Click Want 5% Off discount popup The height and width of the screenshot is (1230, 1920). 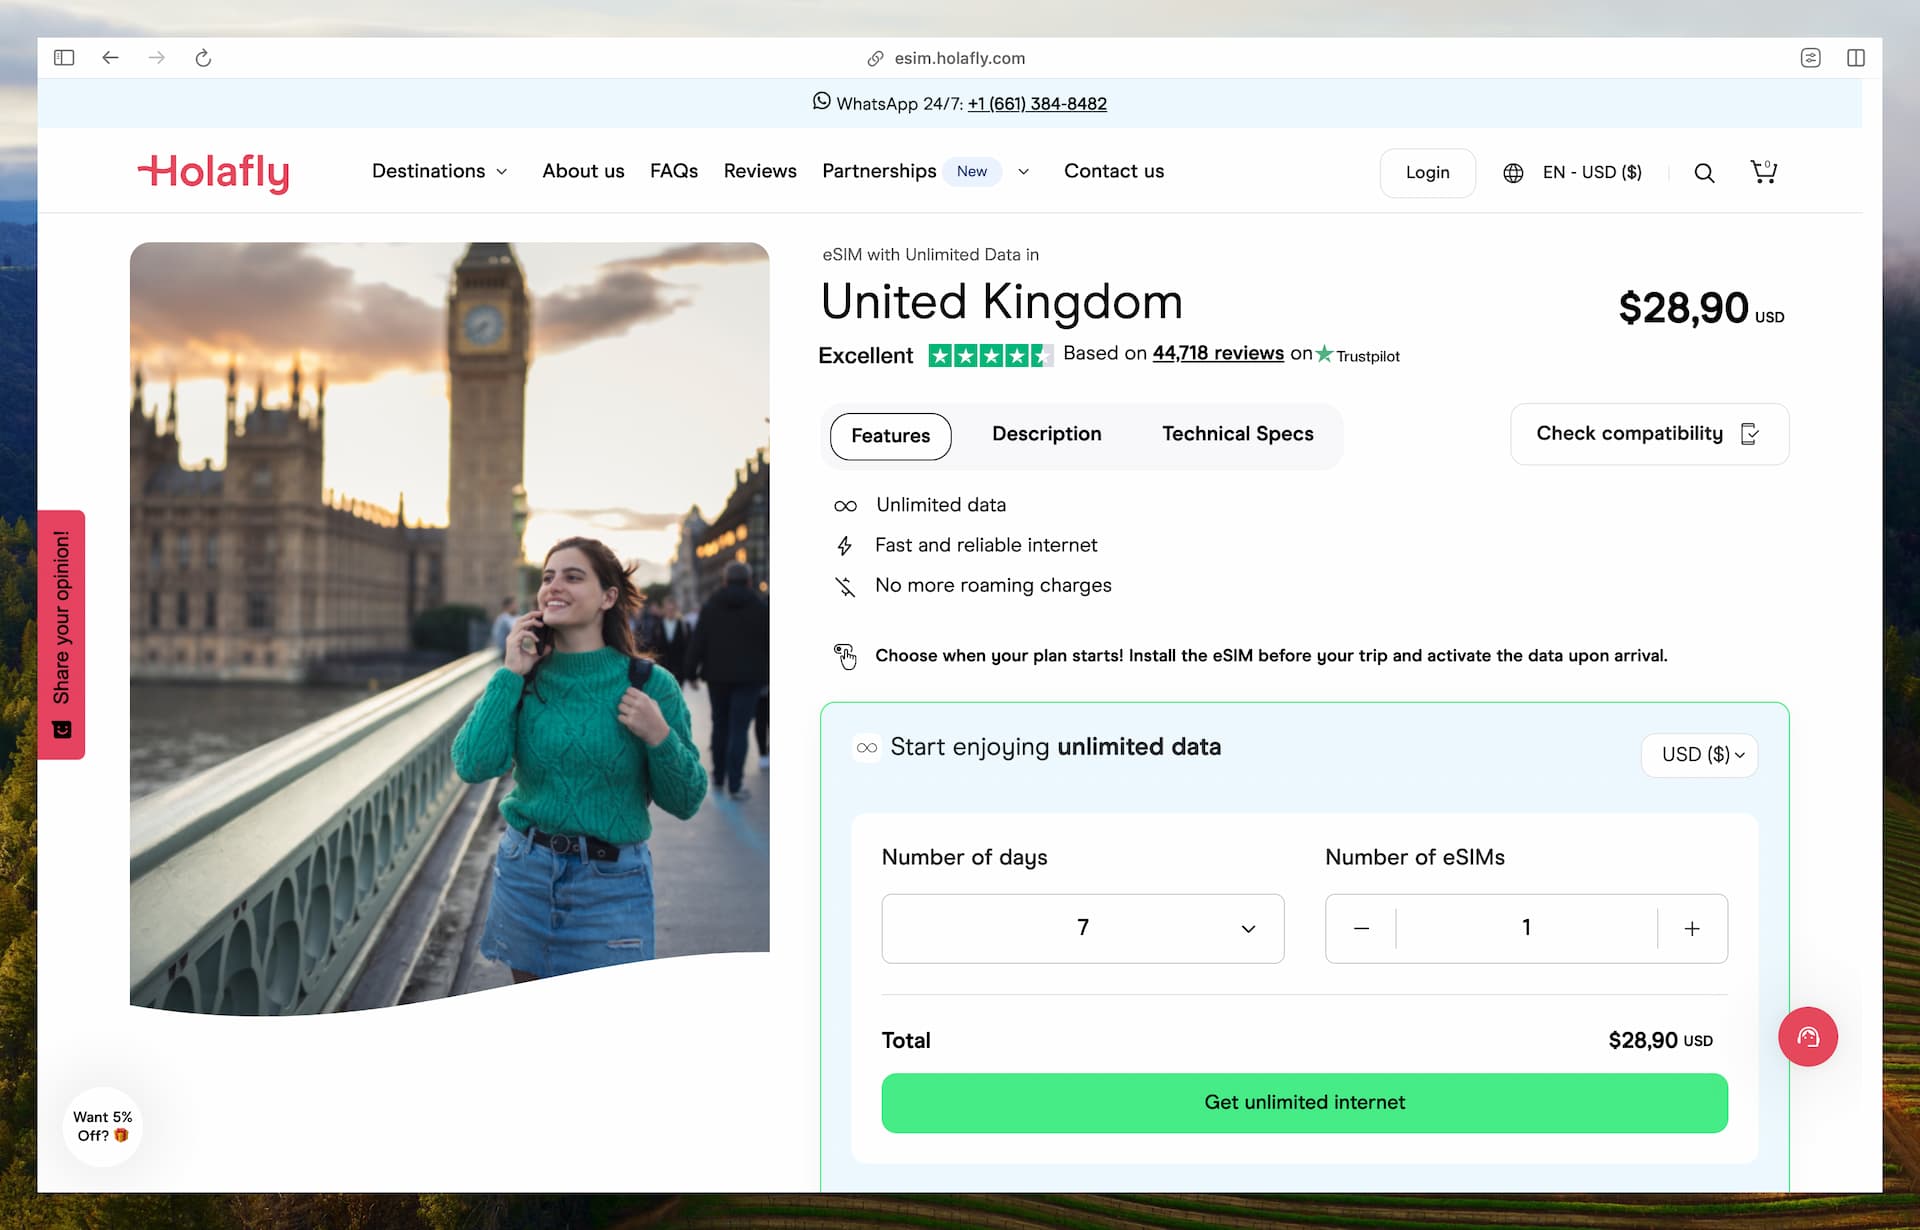pos(102,1125)
